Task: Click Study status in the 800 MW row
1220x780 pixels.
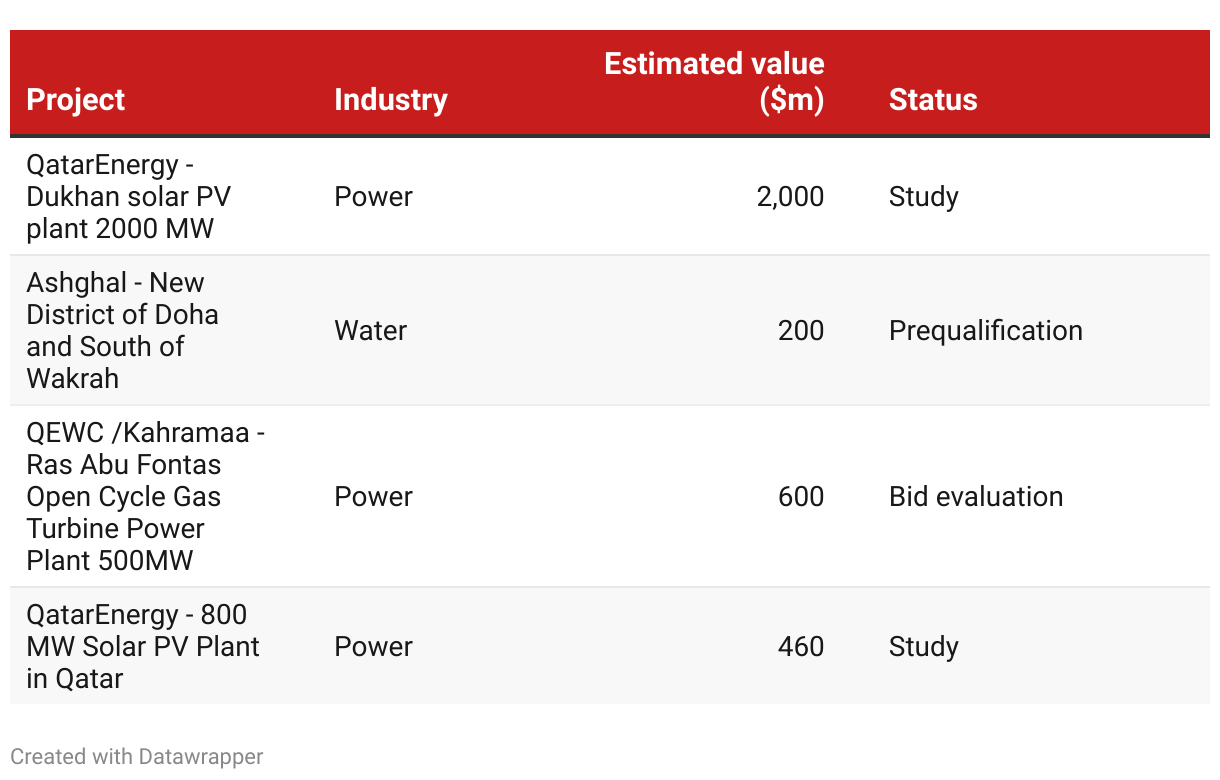Action: tap(924, 647)
